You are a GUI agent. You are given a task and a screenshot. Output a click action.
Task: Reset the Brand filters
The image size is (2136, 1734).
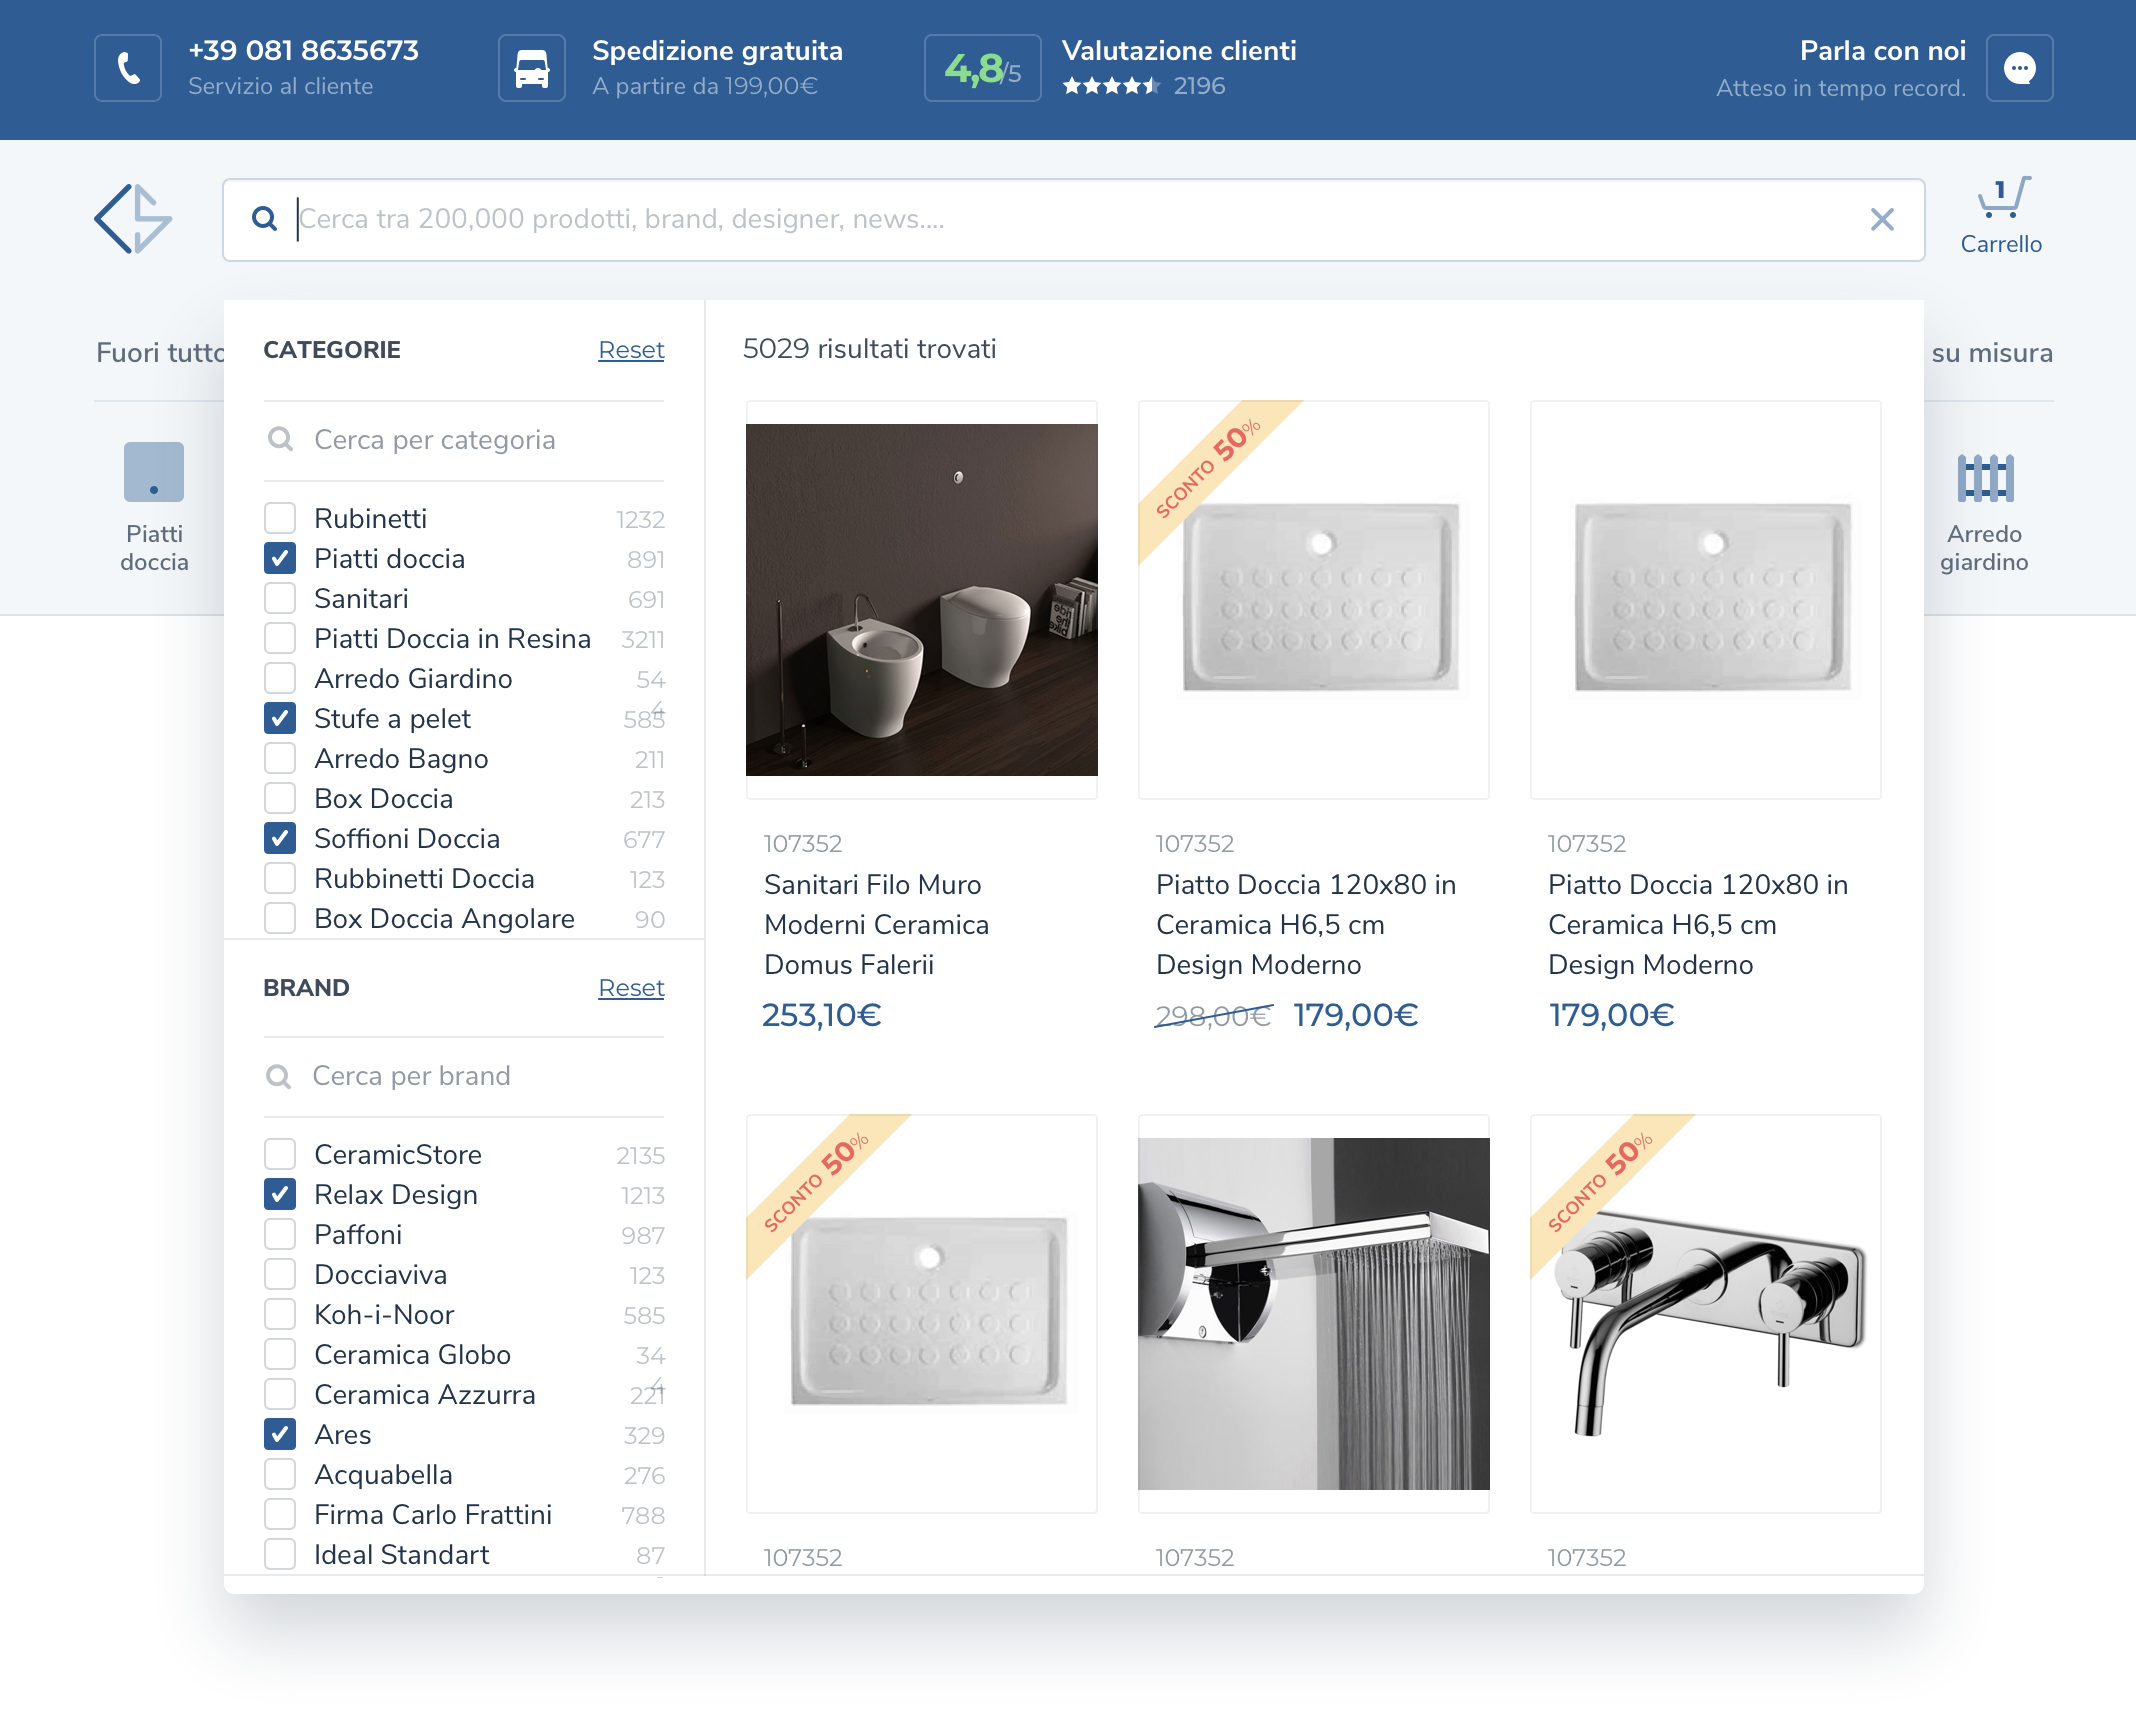630,988
